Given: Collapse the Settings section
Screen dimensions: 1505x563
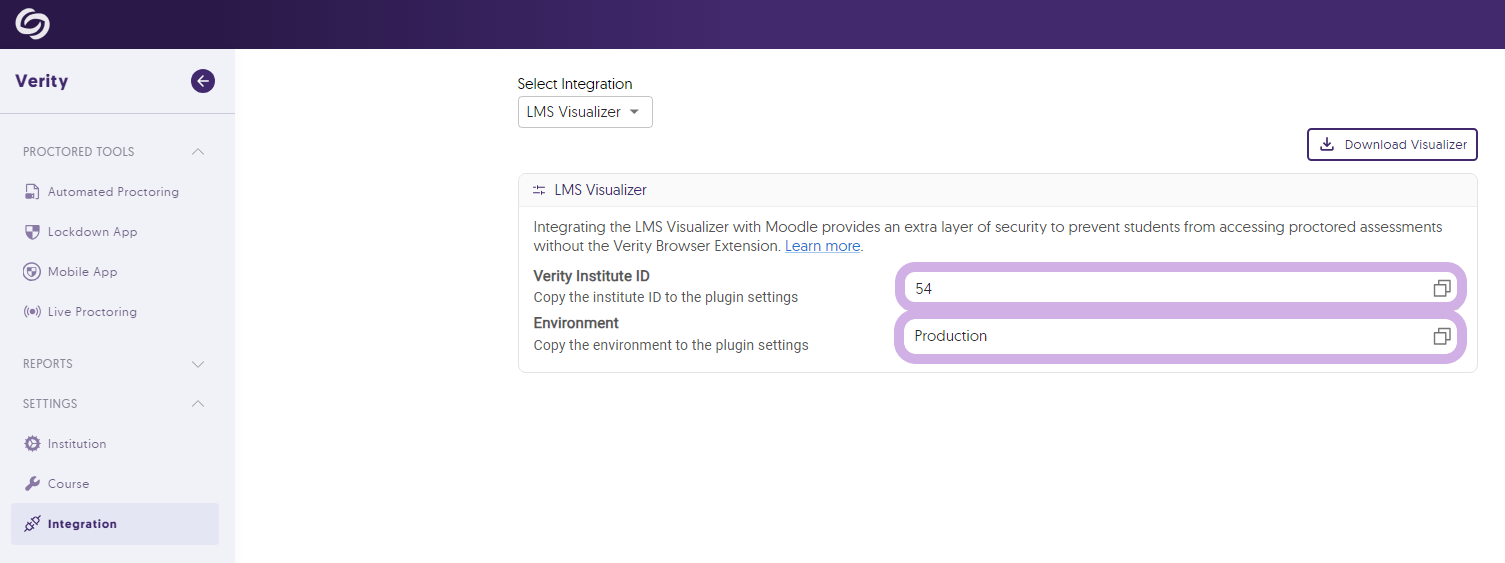Looking at the screenshot, I should tap(198, 404).
